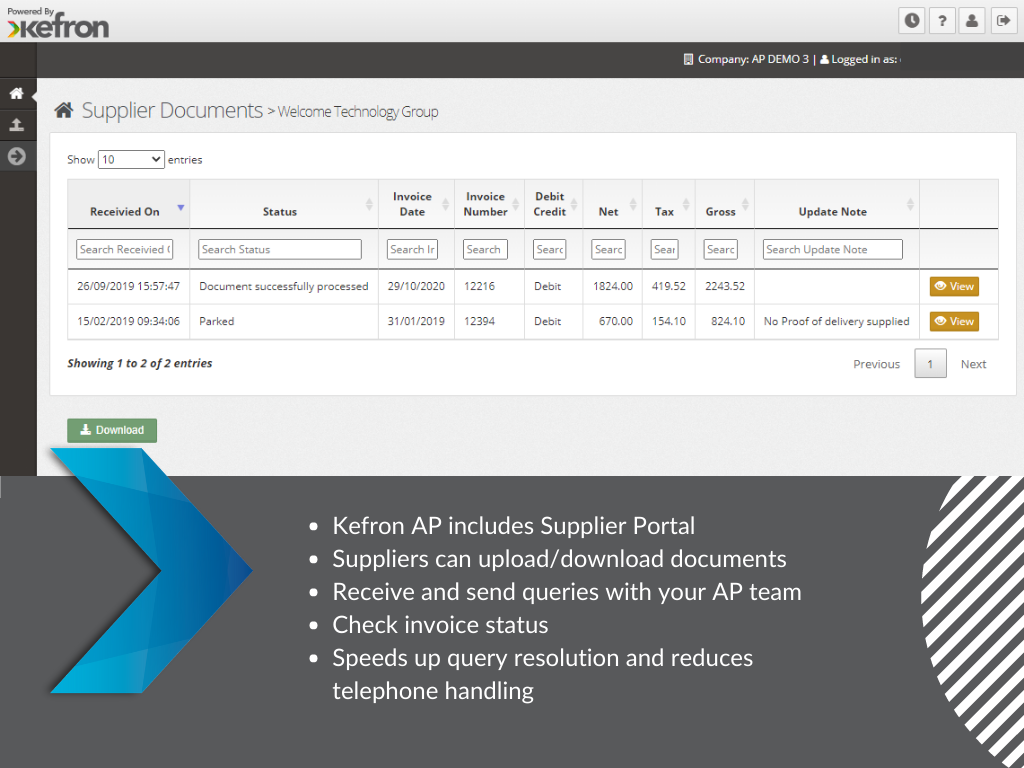The image size is (1024, 768).
Task: Focus the Search Update Note field
Action: pyautogui.click(x=833, y=249)
